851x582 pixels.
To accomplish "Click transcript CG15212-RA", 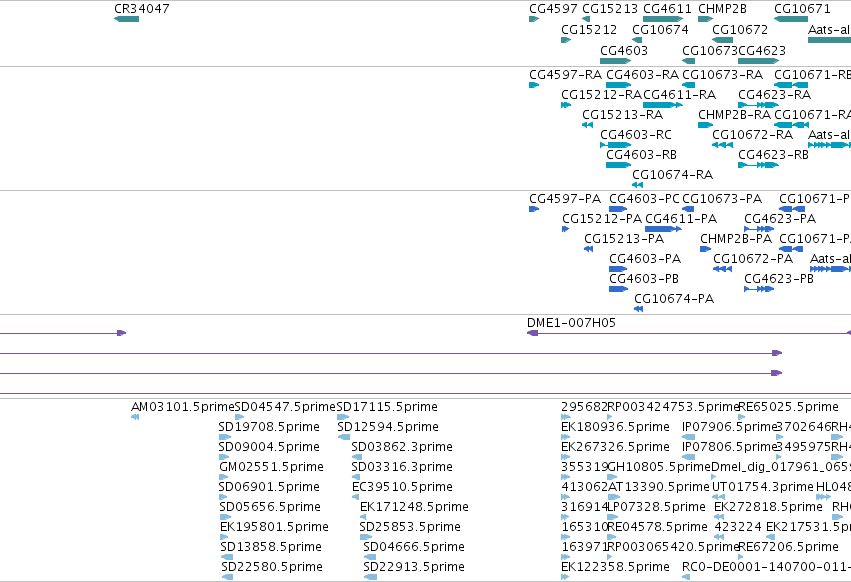I will (x=601, y=94).
